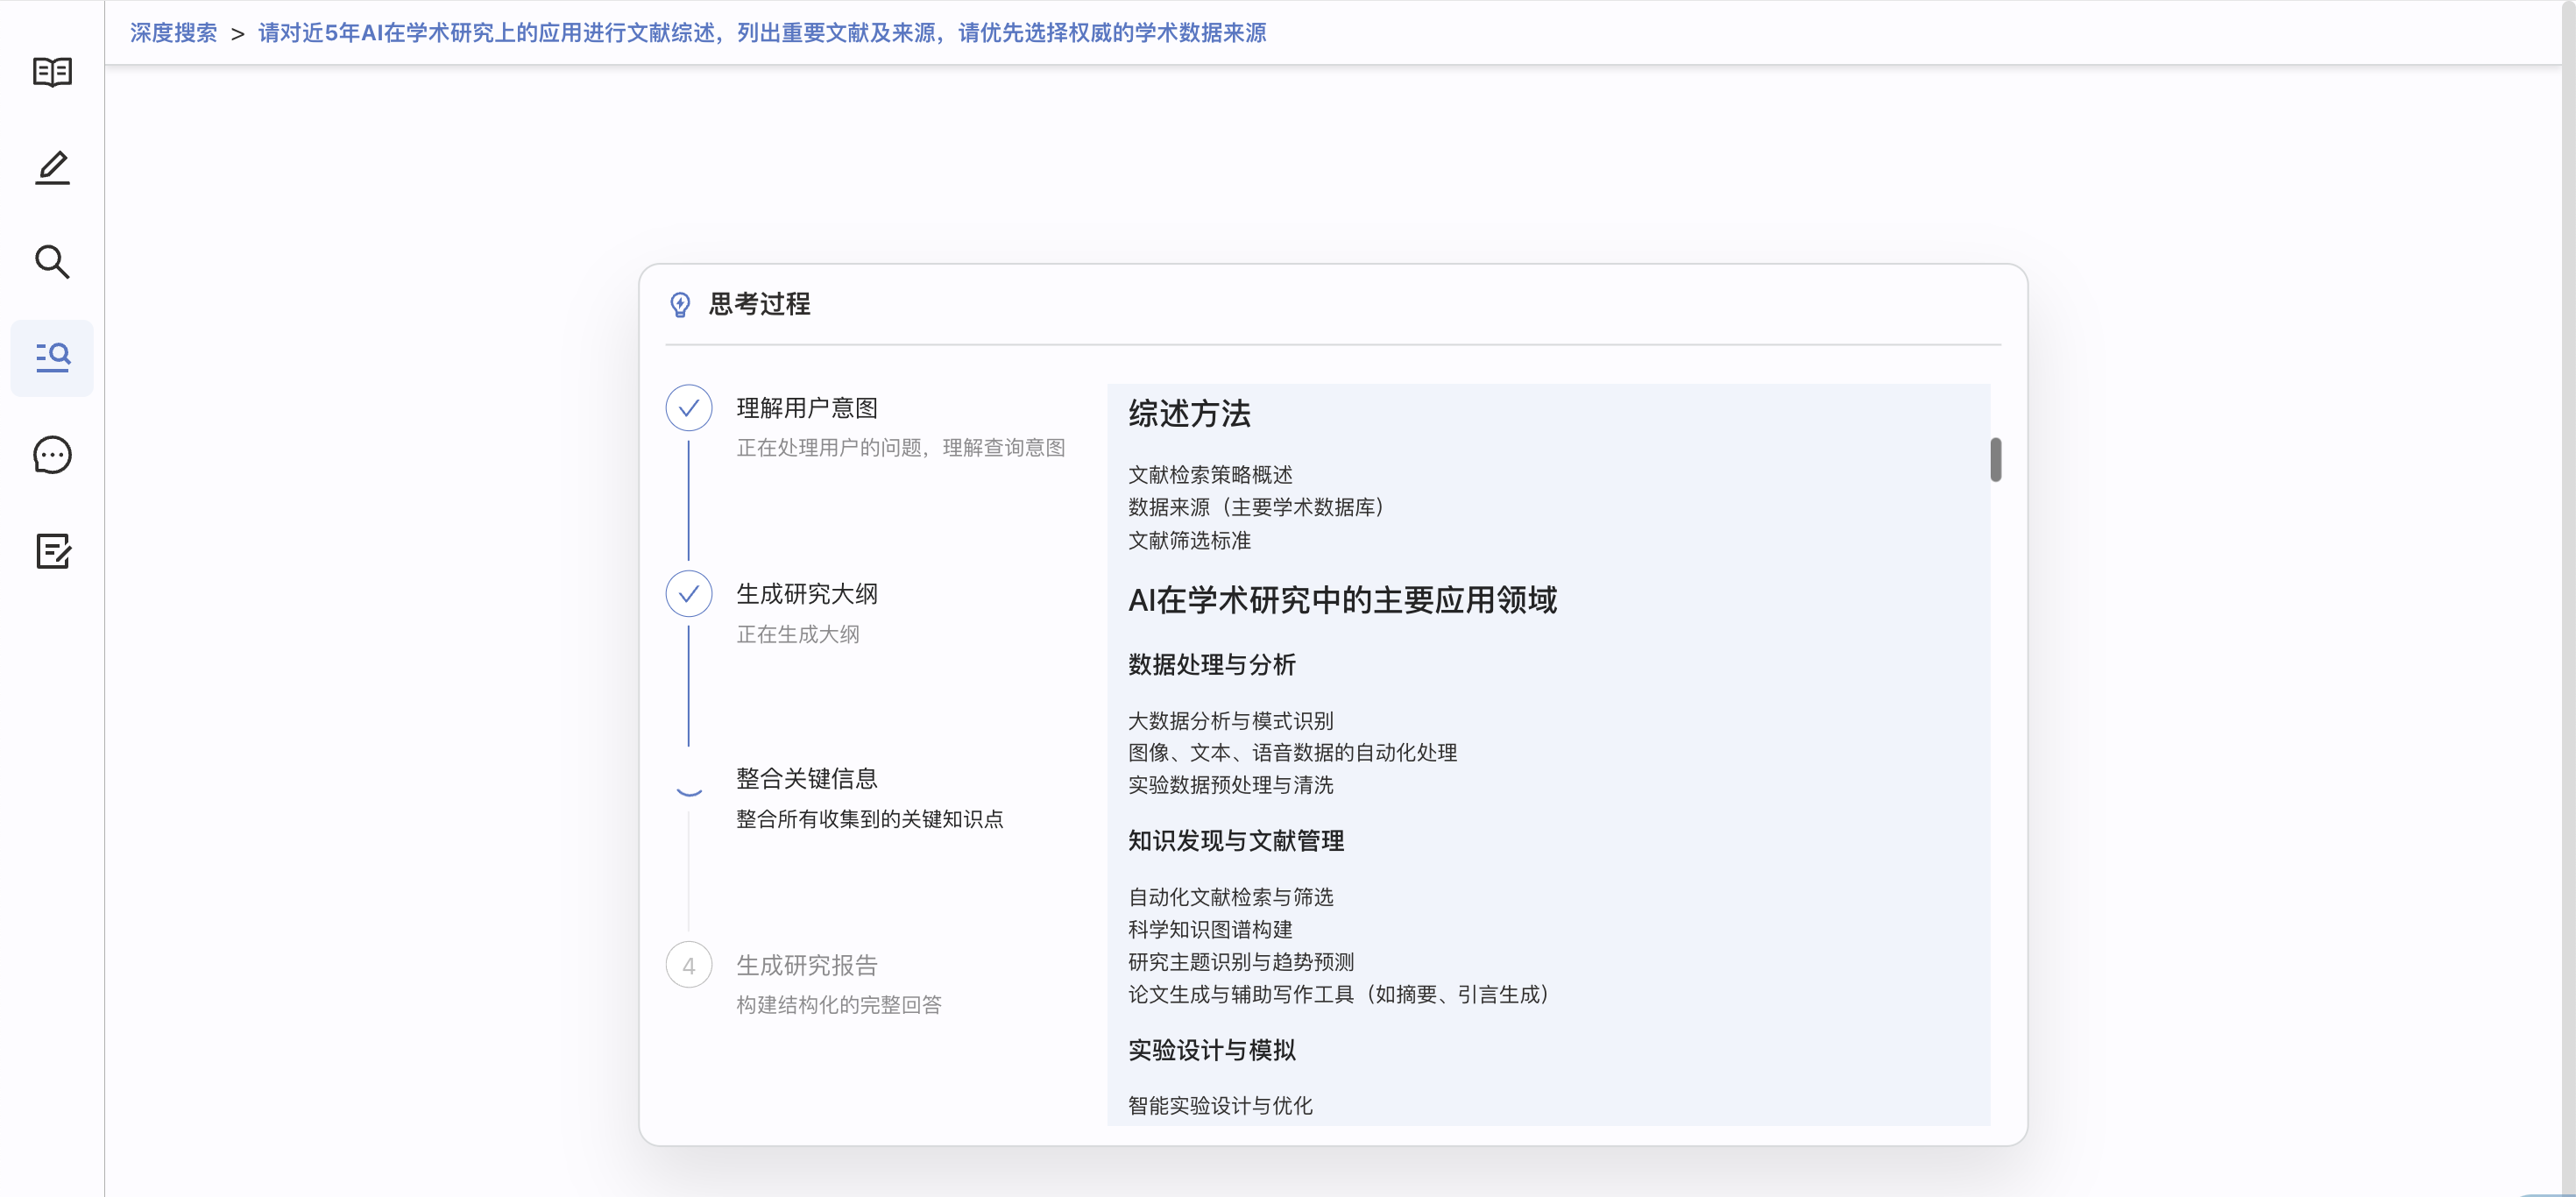
Task: Click the outline panel scrollbar thumb
Action: point(1995,460)
